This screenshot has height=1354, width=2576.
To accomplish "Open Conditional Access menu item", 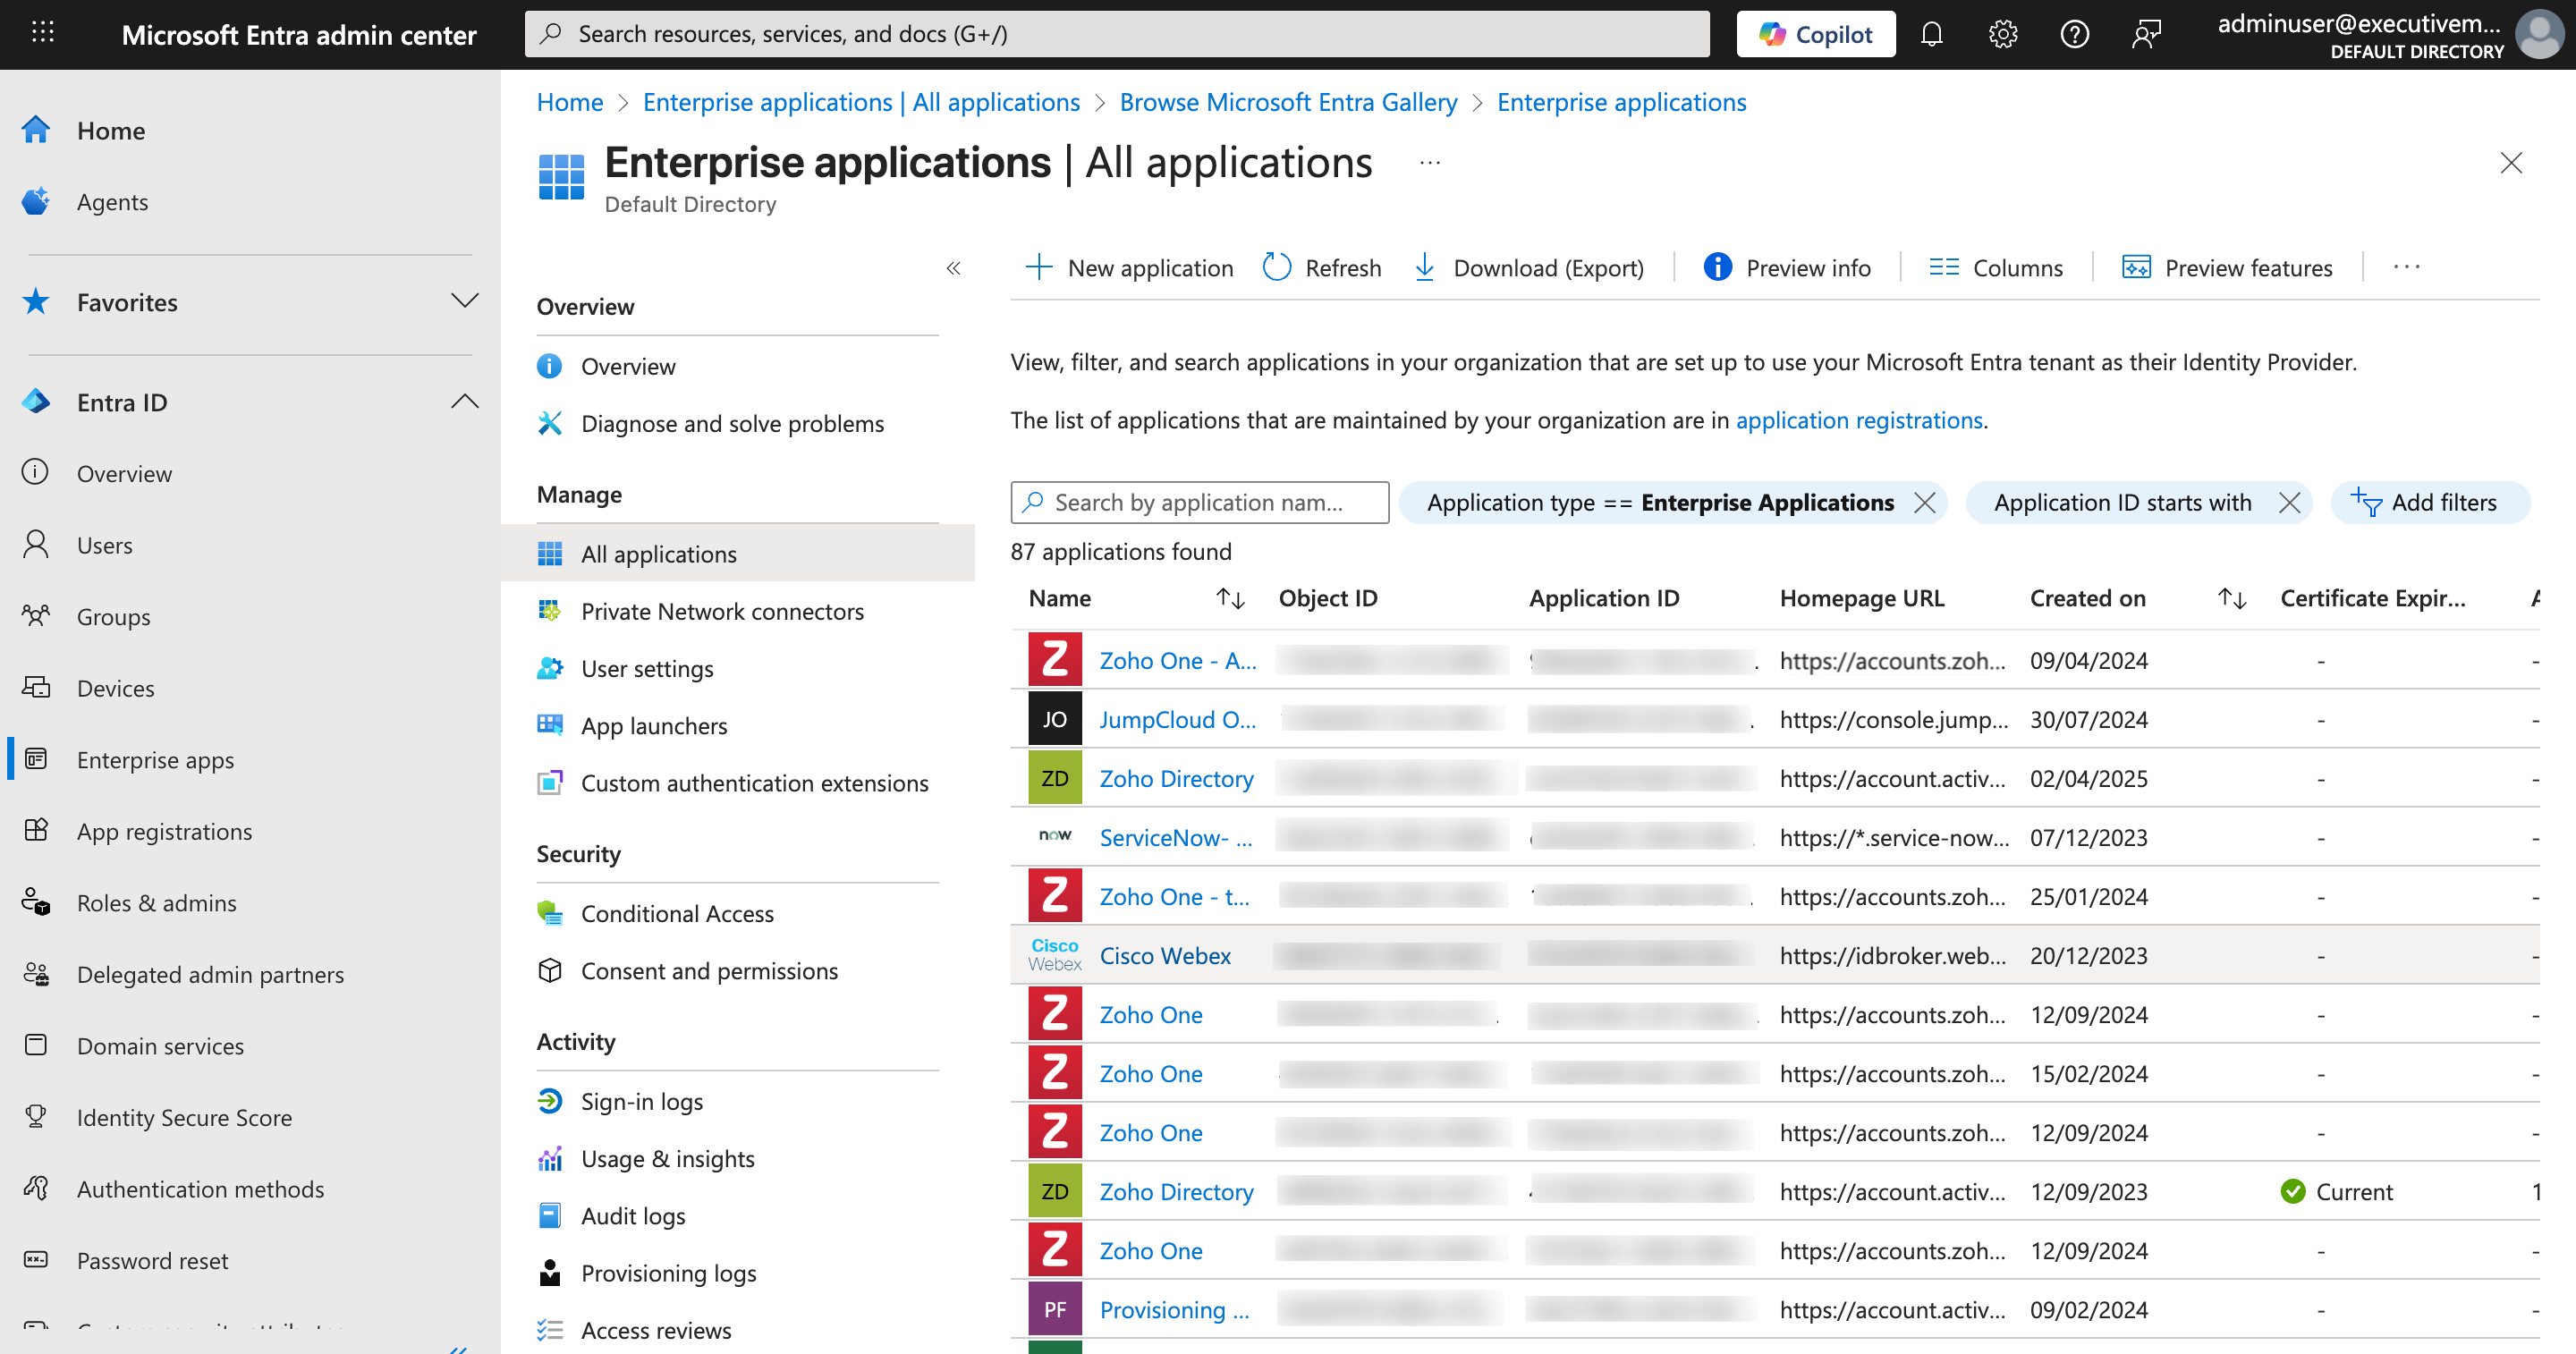I will tap(677, 913).
